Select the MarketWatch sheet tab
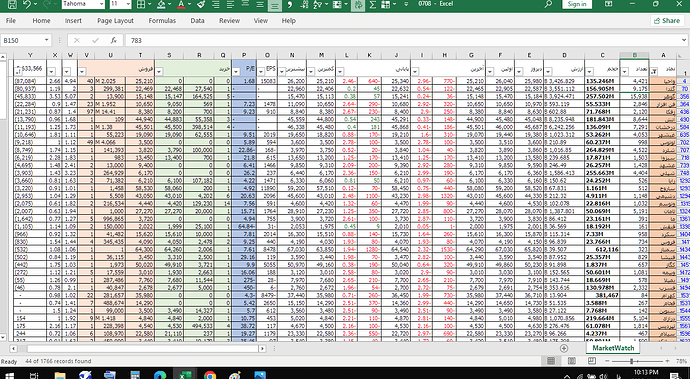The width and height of the screenshot is (690, 379). [x=613, y=348]
